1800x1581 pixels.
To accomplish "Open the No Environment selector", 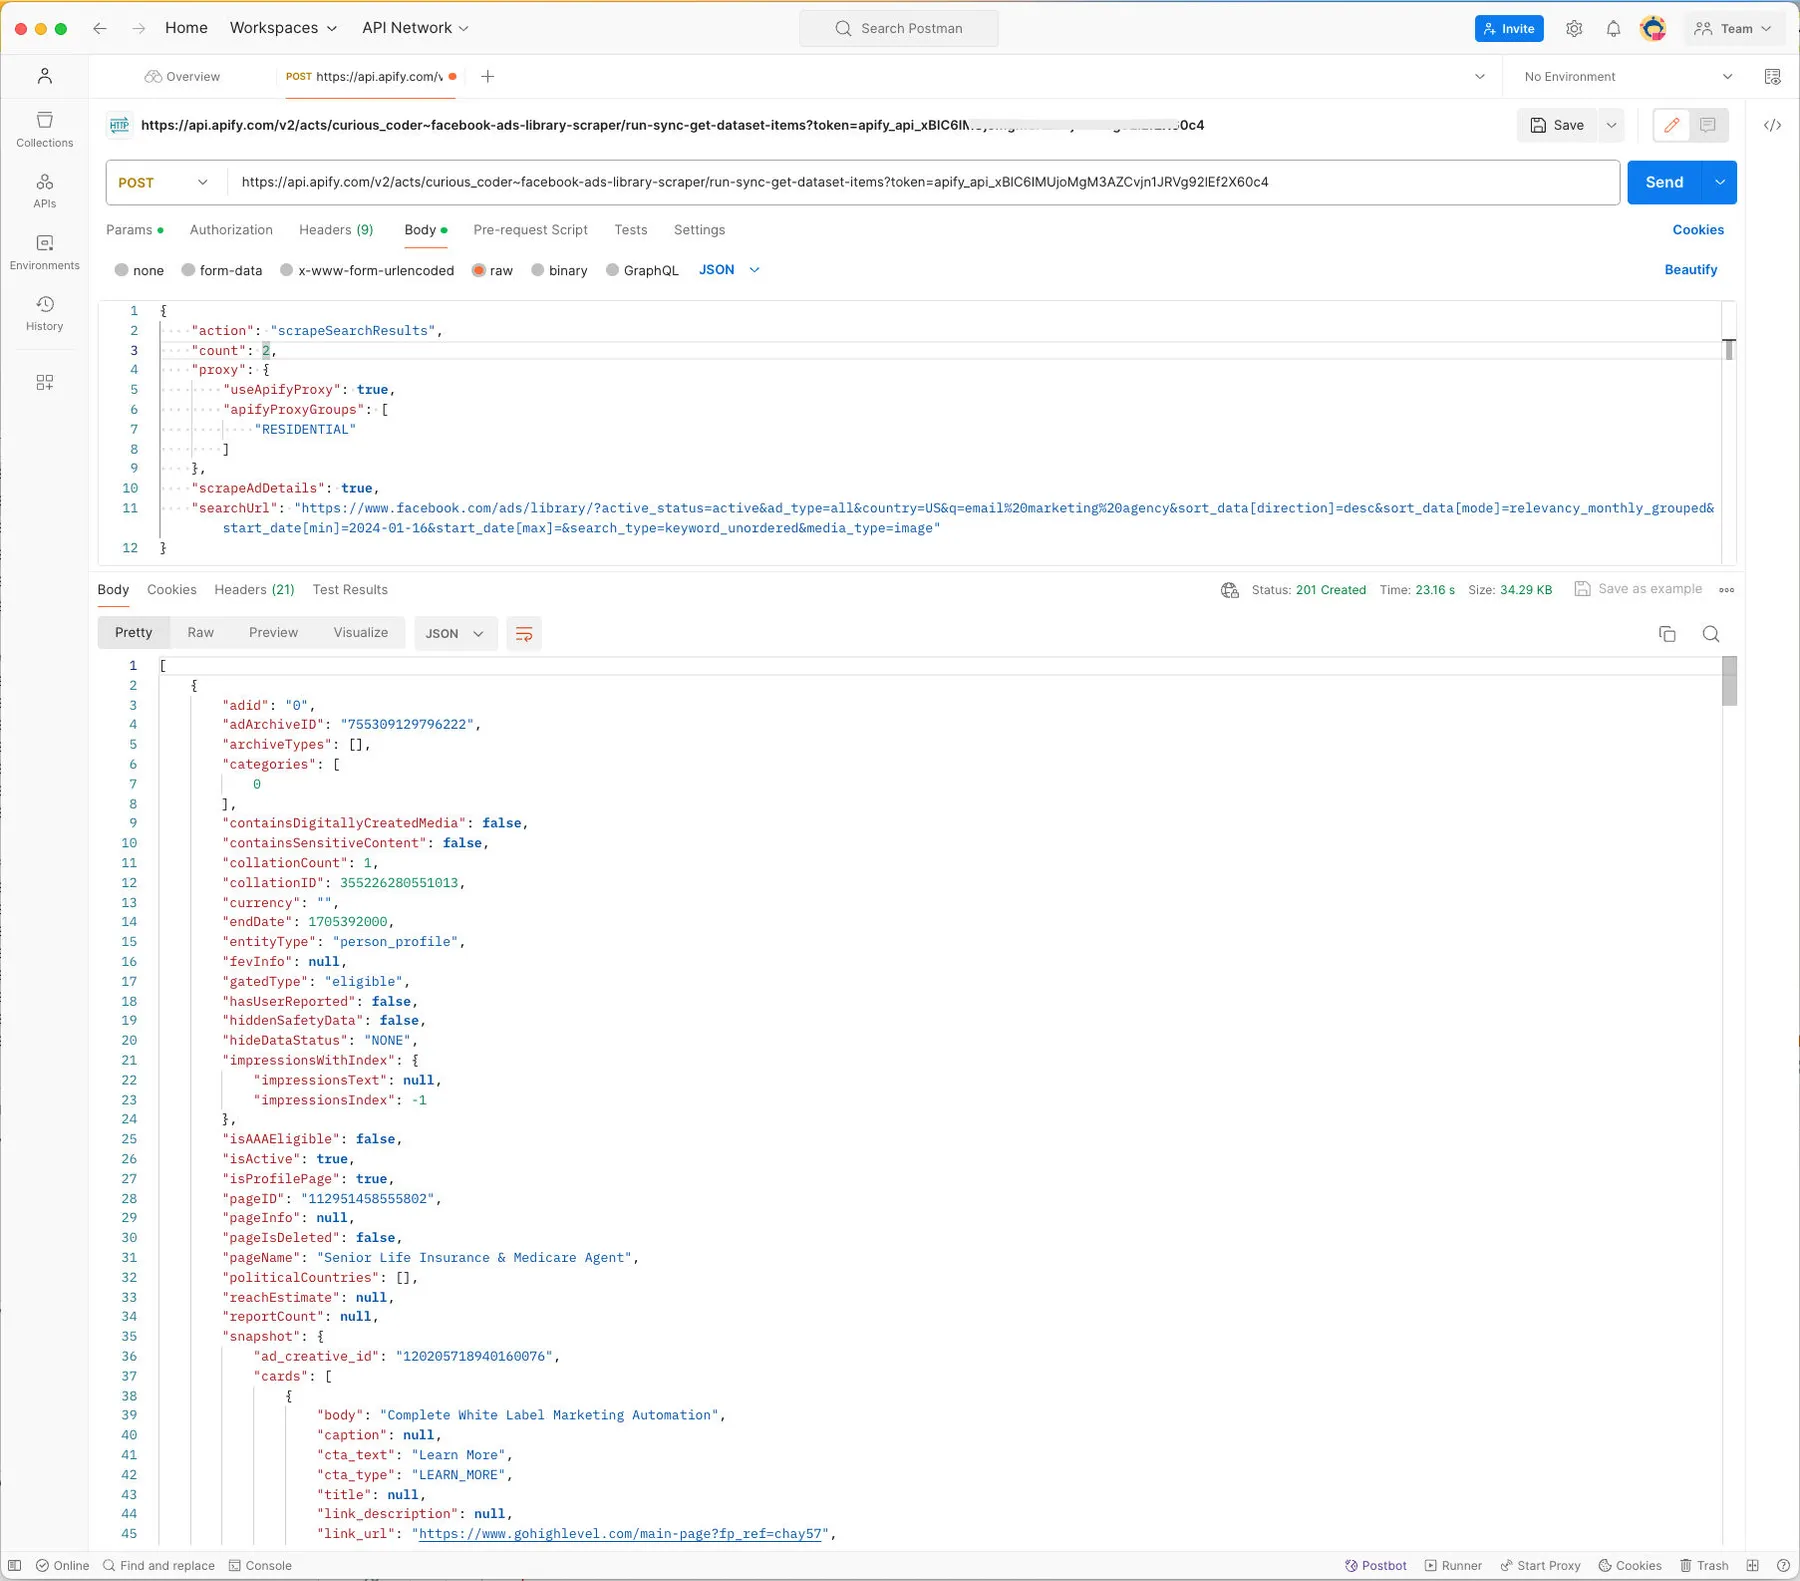I will (1628, 77).
